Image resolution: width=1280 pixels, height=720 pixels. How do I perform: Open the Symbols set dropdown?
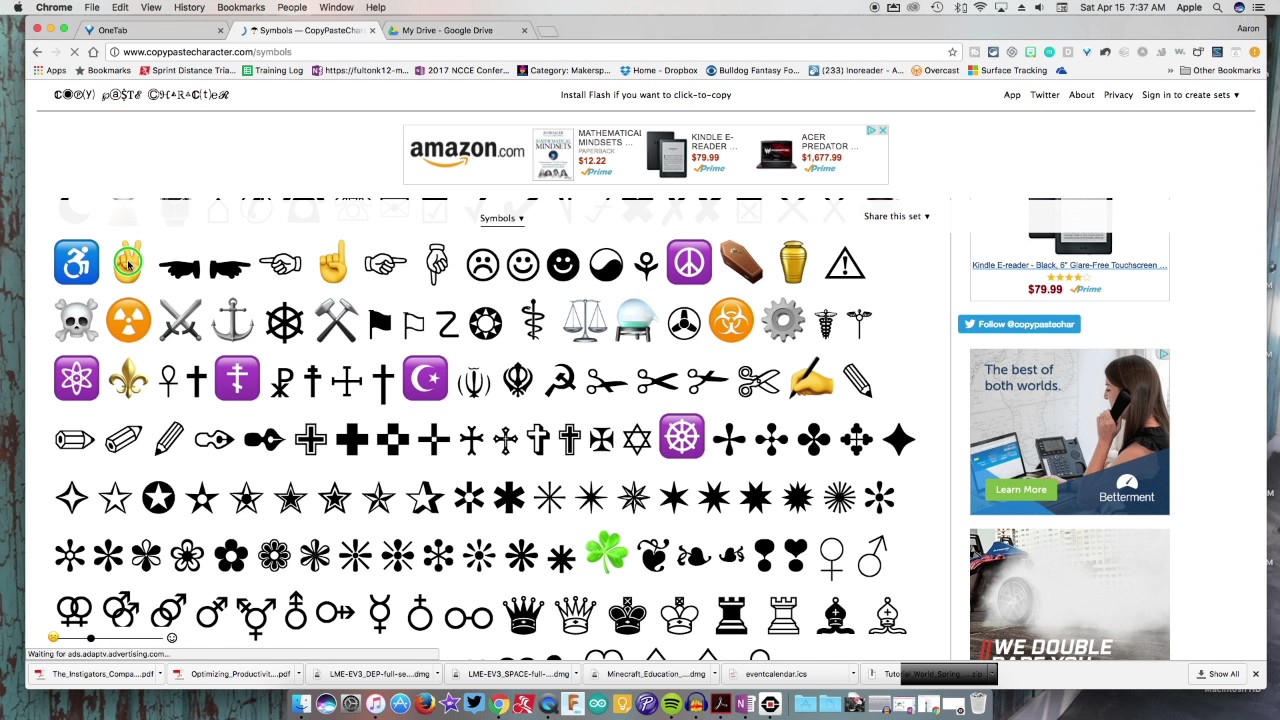click(x=502, y=218)
